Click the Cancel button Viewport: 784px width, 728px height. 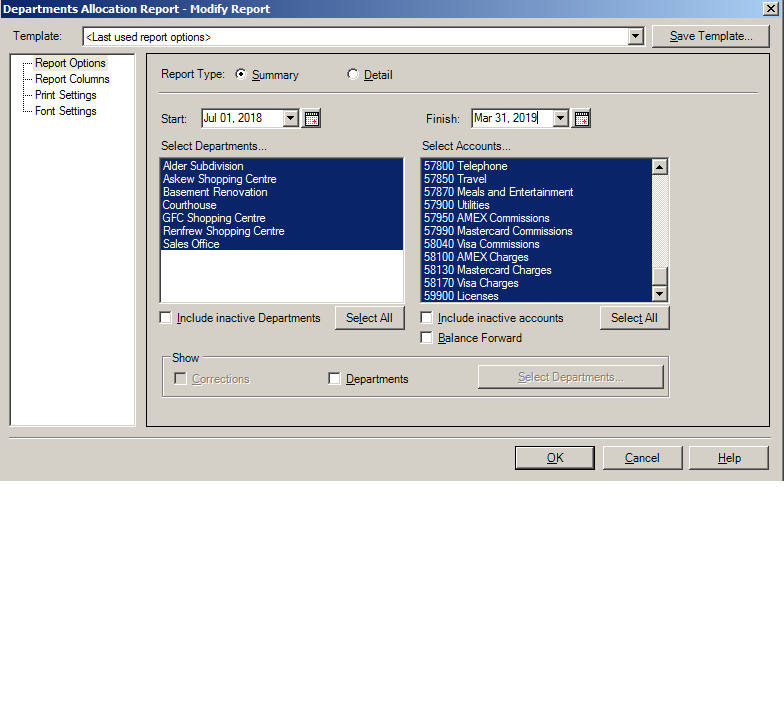[x=642, y=458]
